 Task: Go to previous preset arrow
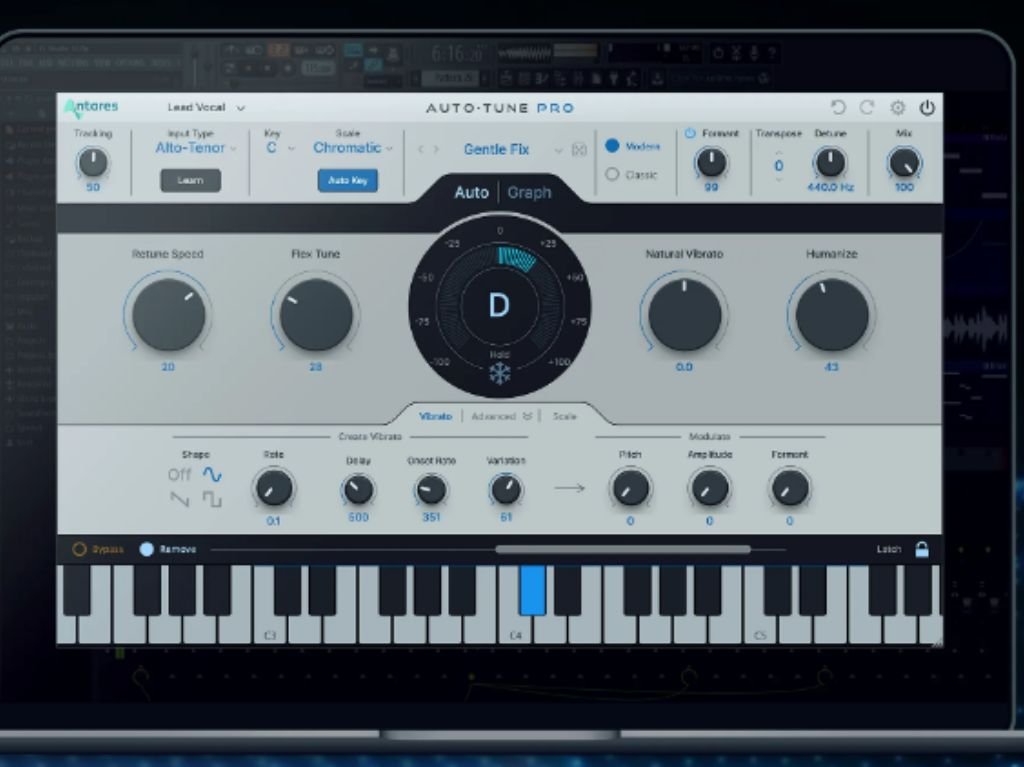pyautogui.click(x=421, y=150)
